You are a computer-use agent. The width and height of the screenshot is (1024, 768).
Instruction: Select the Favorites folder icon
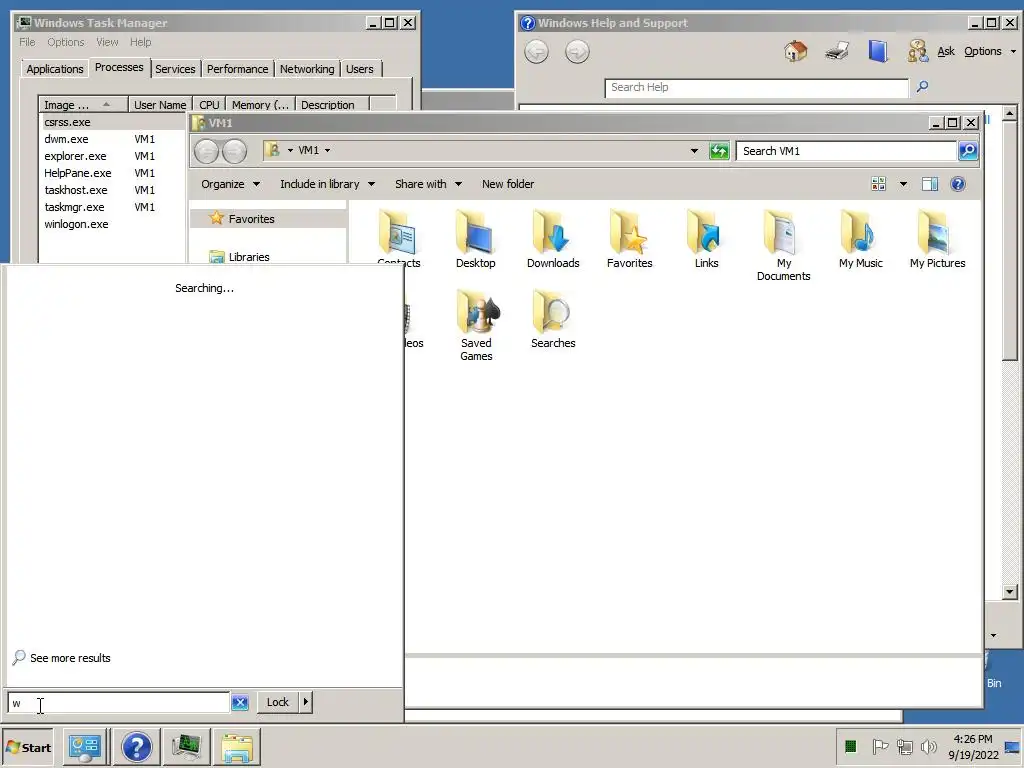pyautogui.click(x=630, y=239)
